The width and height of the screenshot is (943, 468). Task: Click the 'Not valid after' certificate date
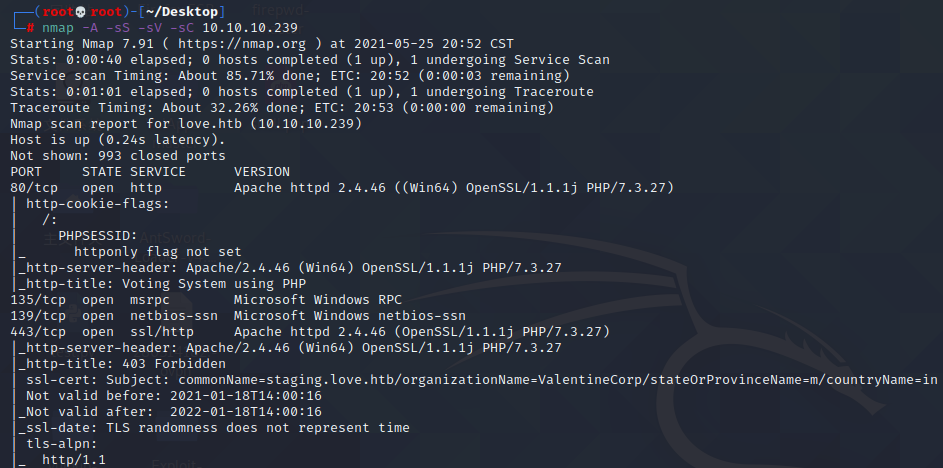245,412
